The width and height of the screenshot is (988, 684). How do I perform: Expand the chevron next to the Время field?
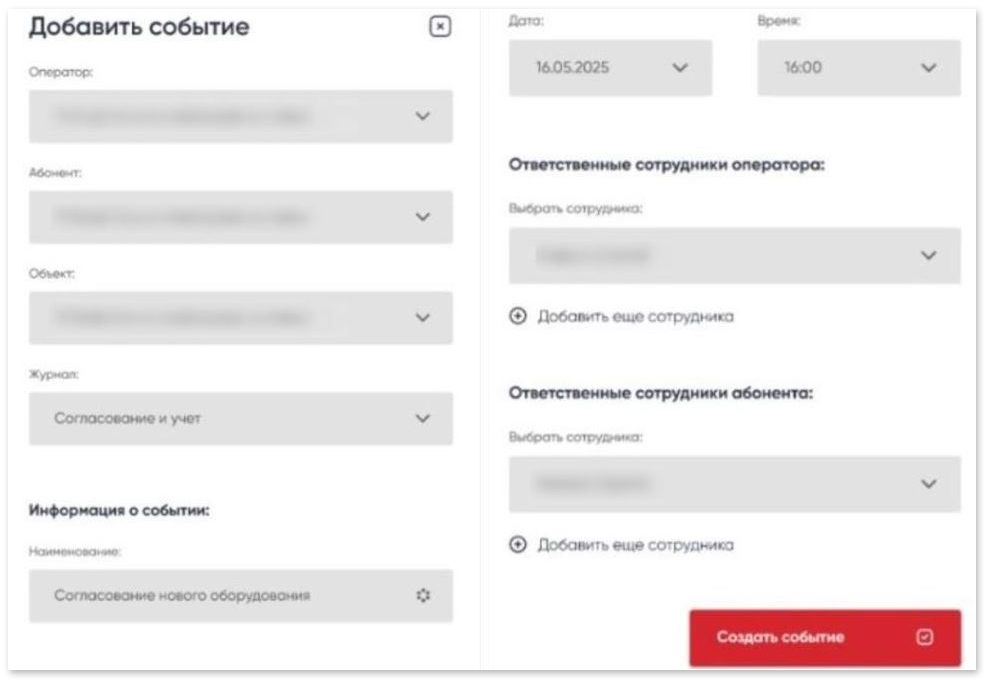pos(930,68)
